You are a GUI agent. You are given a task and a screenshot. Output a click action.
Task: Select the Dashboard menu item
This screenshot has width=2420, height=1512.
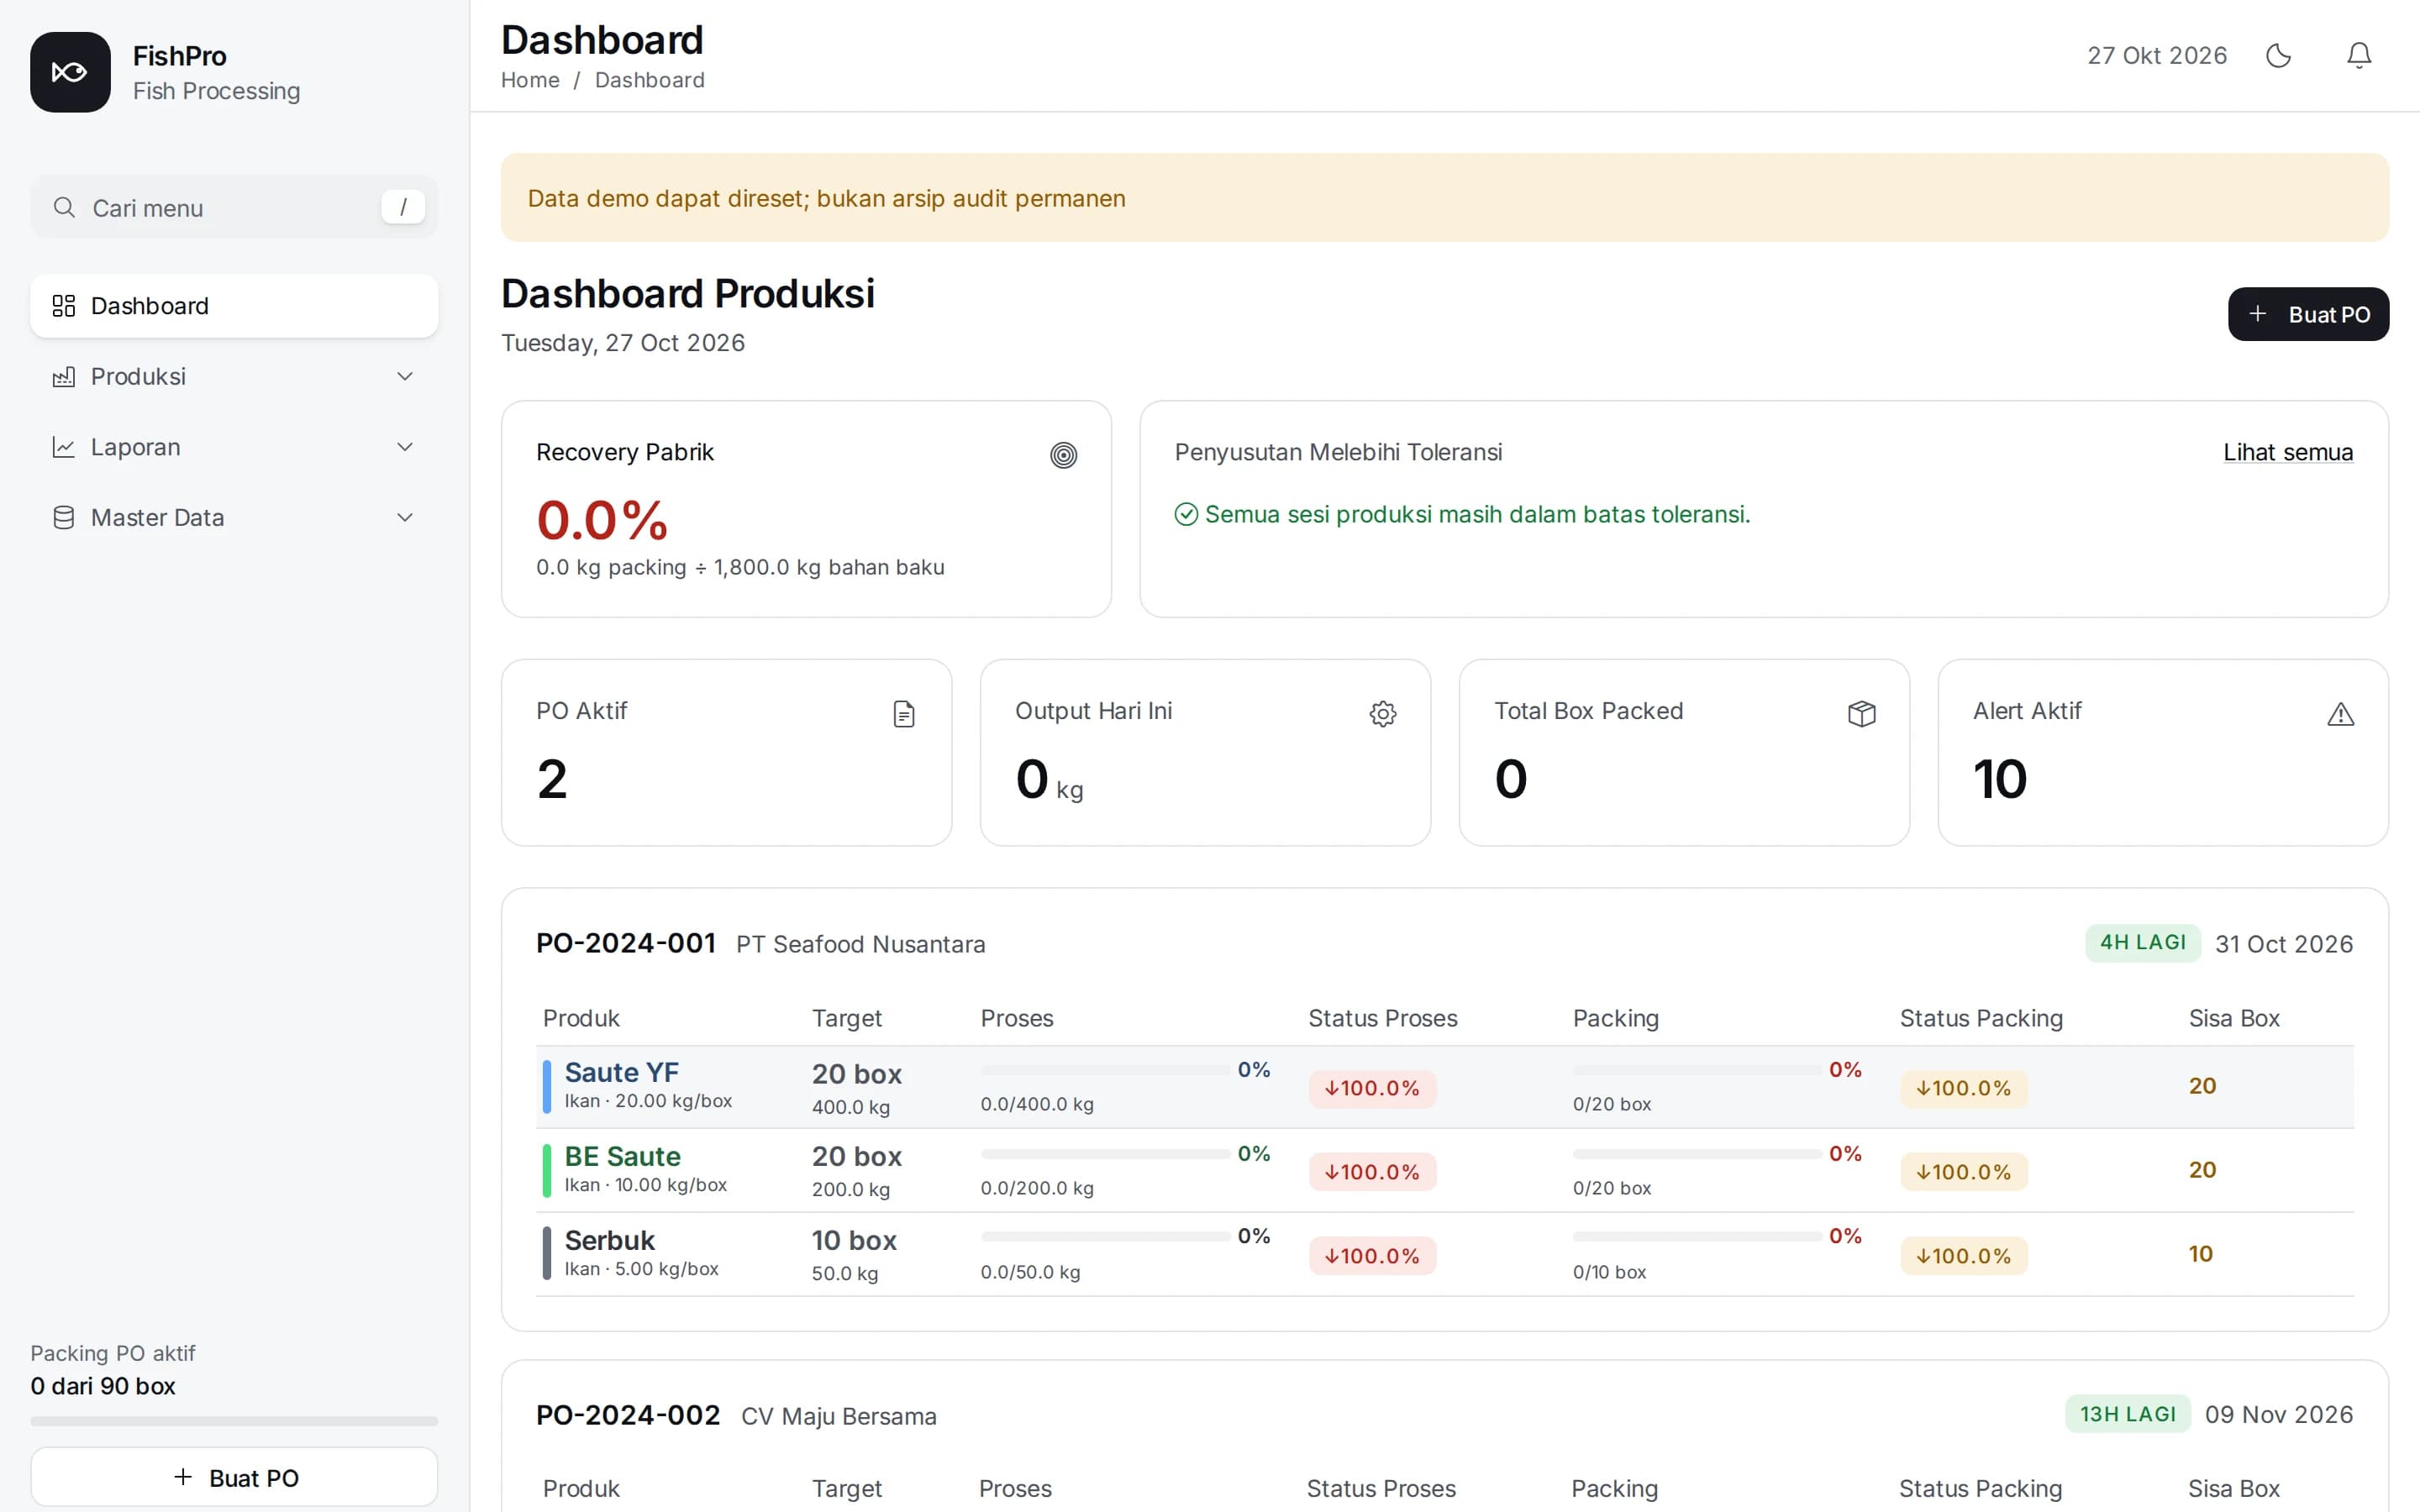(x=234, y=305)
